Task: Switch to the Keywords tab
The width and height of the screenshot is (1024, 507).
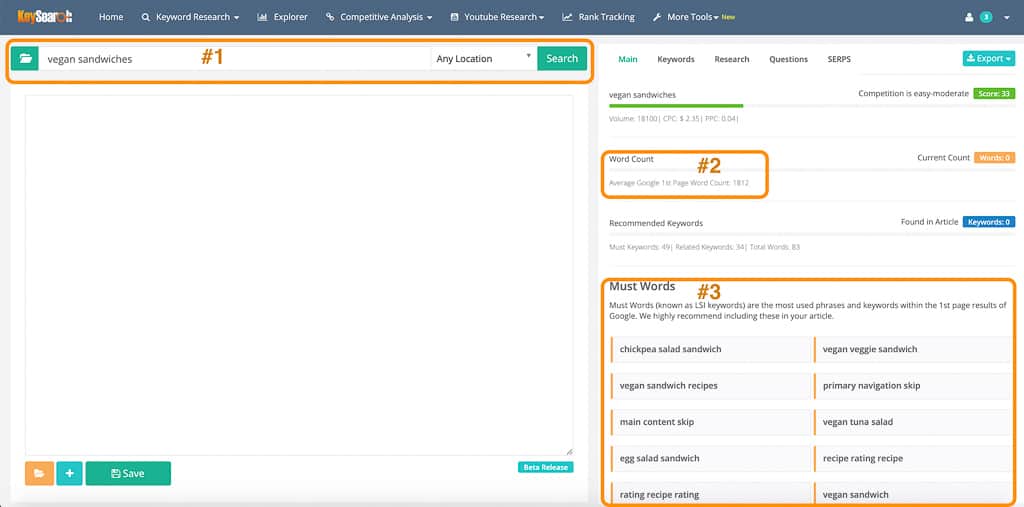Action: [x=675, y=59]
